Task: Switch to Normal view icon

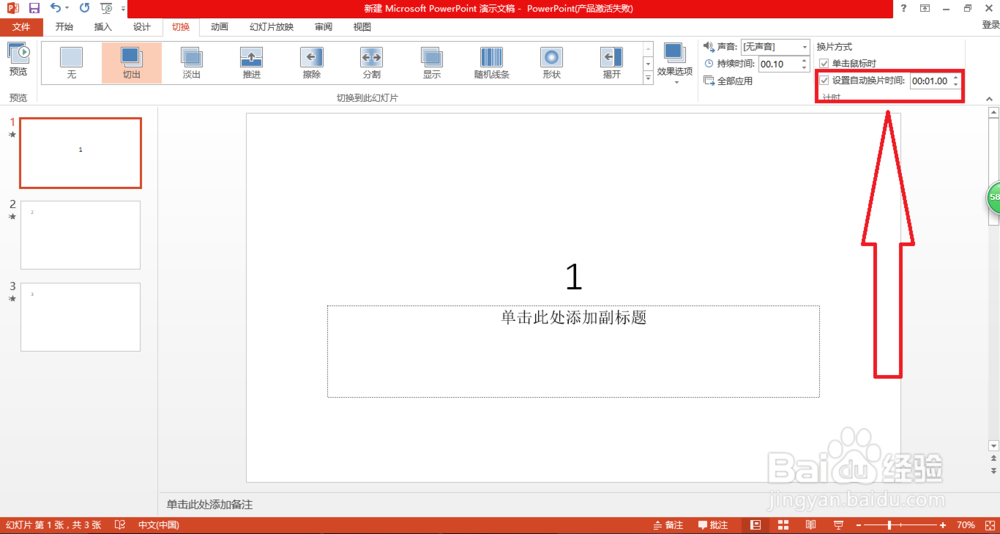Action: (x=756, y=525)
